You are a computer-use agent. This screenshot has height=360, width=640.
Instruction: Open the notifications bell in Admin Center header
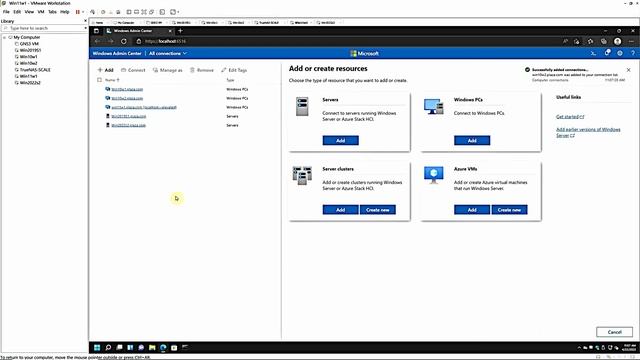point(607,53)
